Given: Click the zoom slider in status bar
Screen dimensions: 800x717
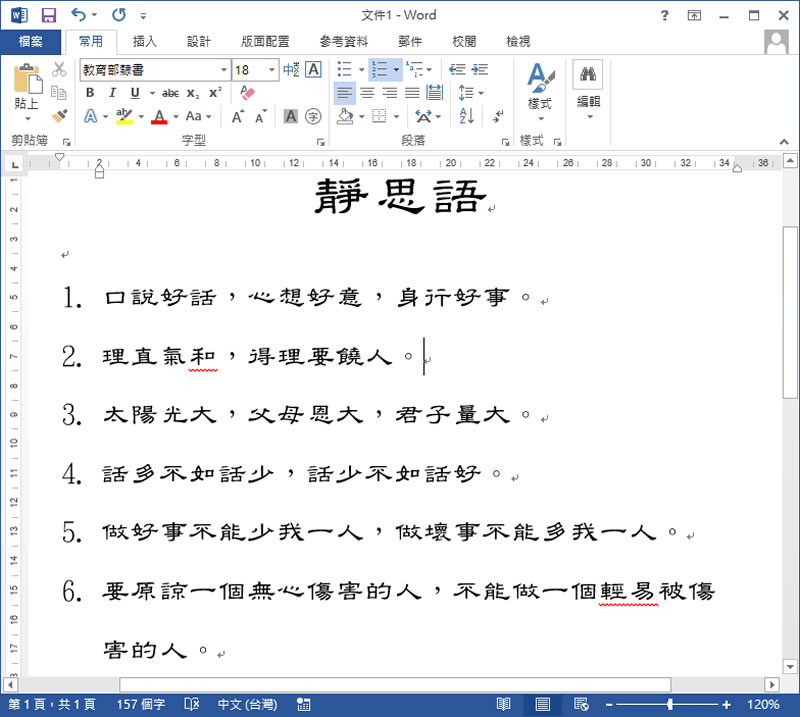Looking at the screenshot, I should pos(670,704).
